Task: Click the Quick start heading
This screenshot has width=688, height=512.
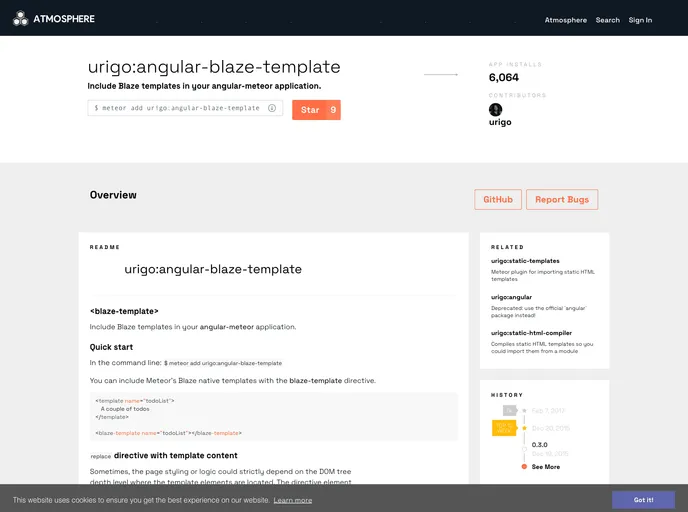Action: [x=111, y=347]
